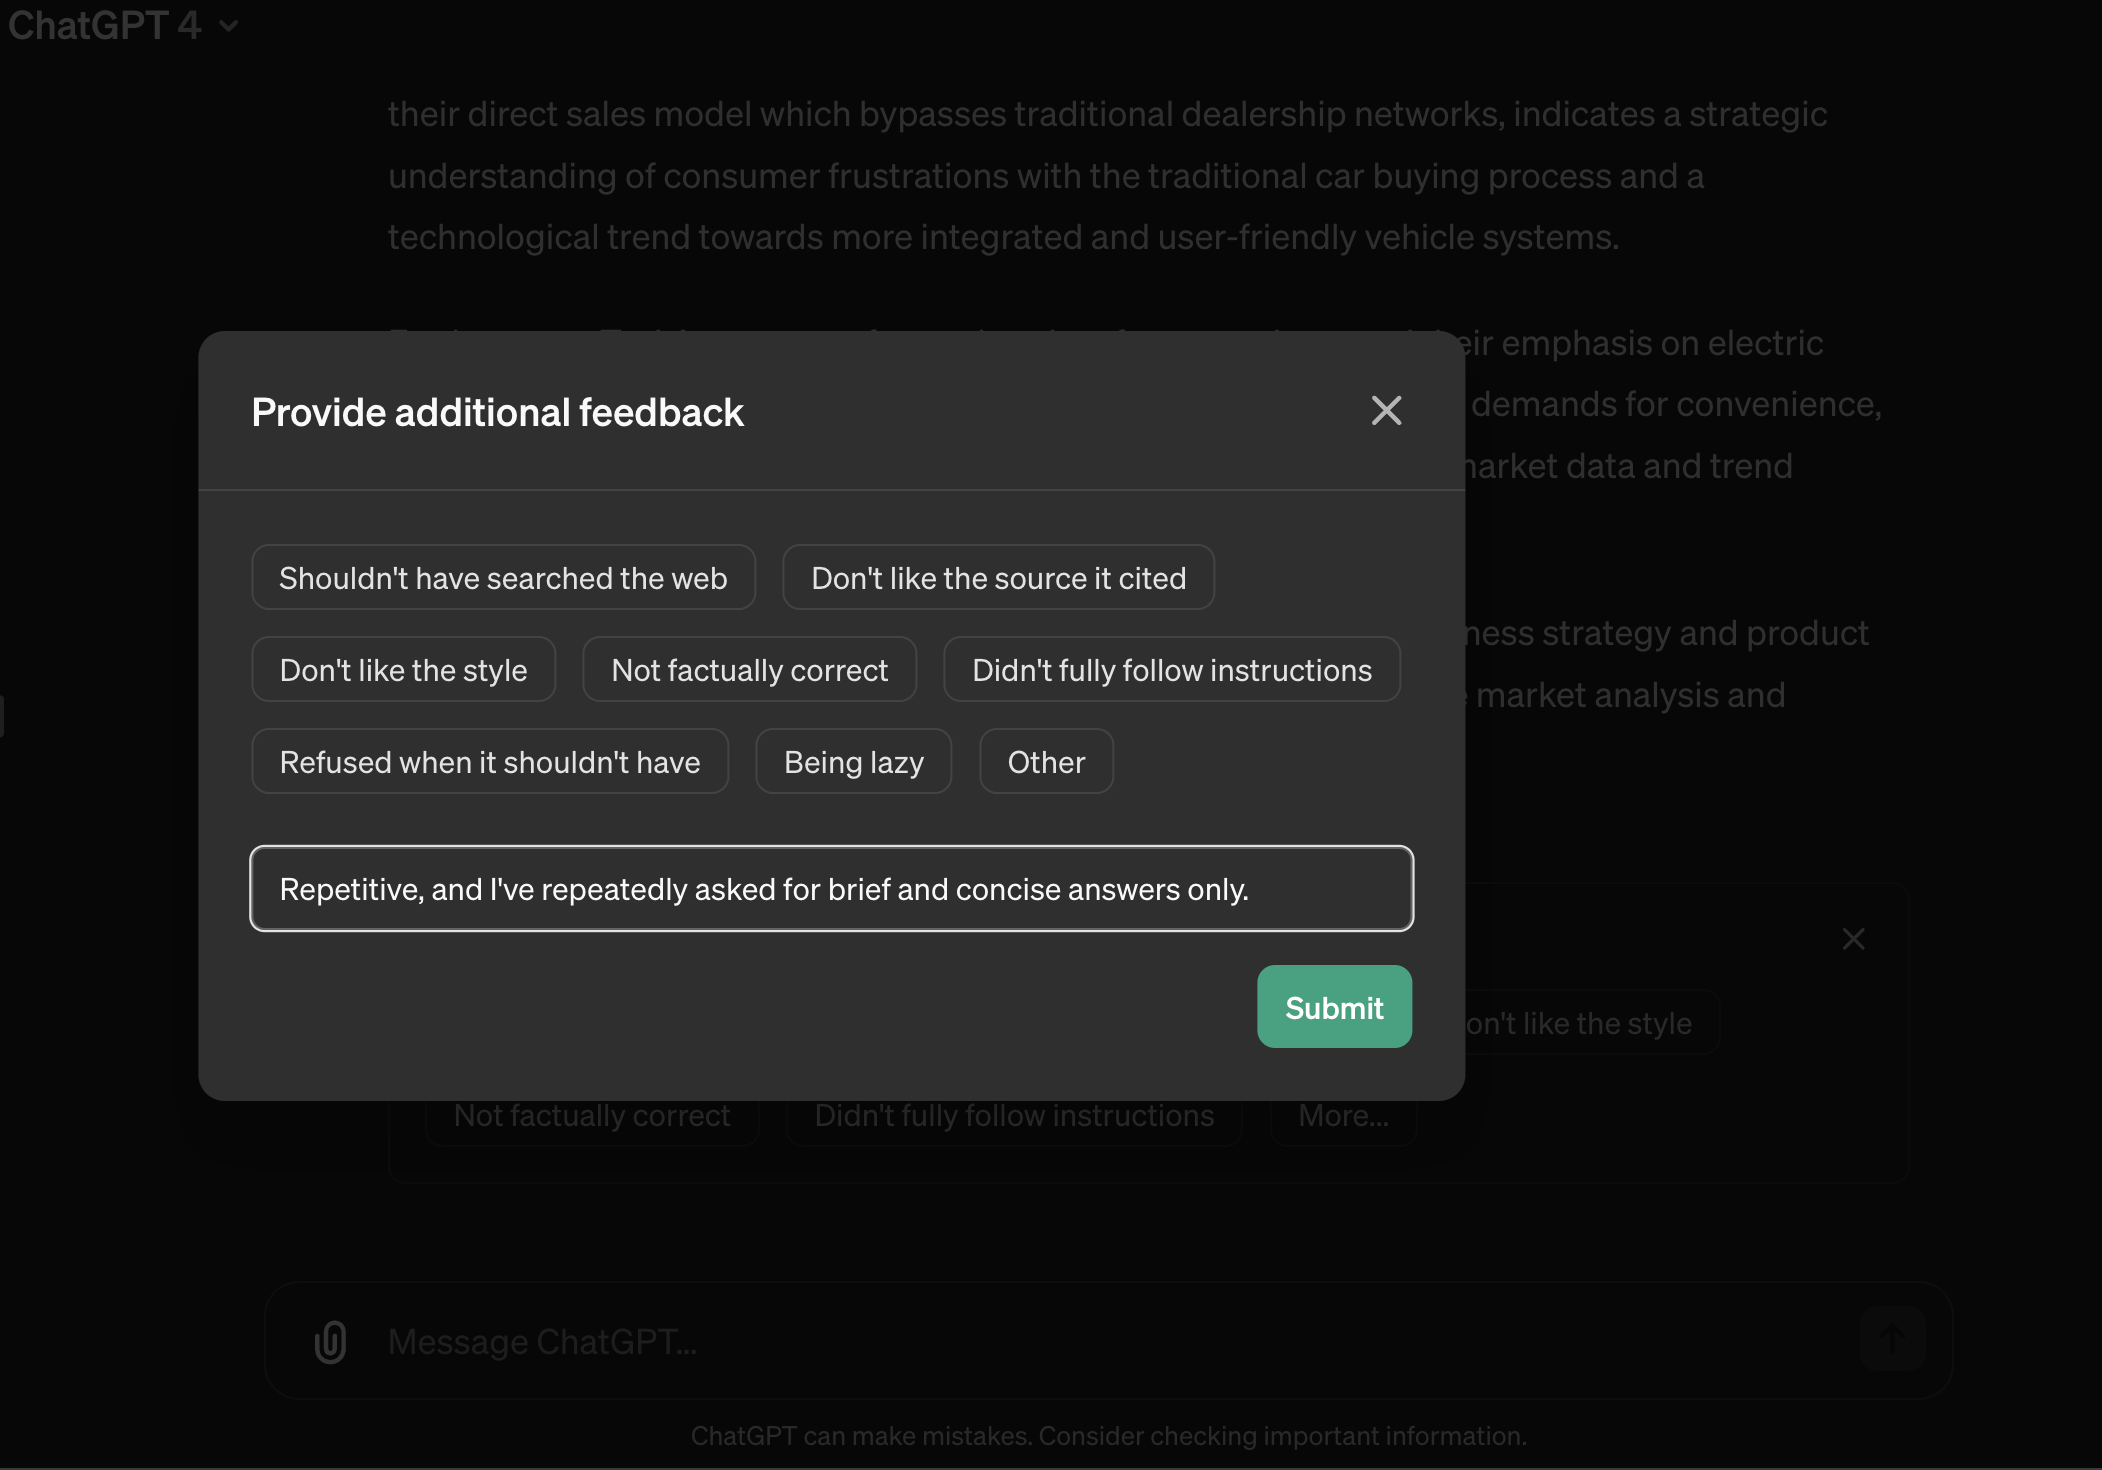Pick 'Didn't fully follow instructions' in dialog
The image size is (2102, 1470).
(1171, 670)
